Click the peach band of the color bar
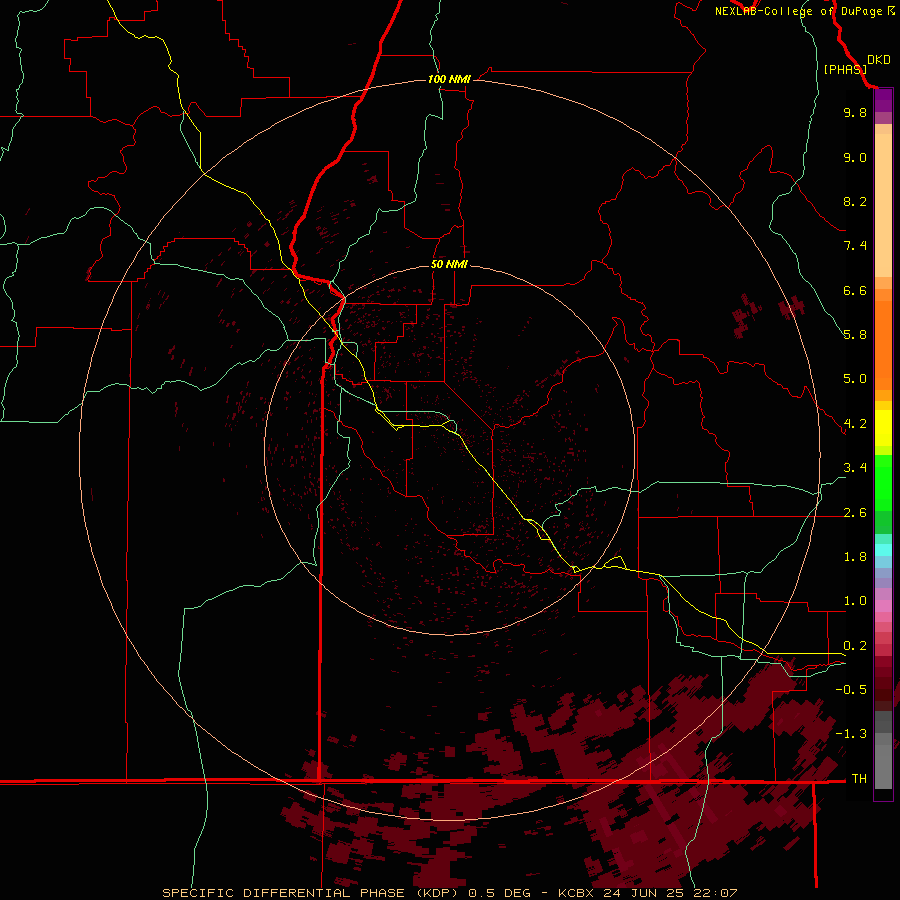Viewport: 900px width, 900px height. pos(883,204)
